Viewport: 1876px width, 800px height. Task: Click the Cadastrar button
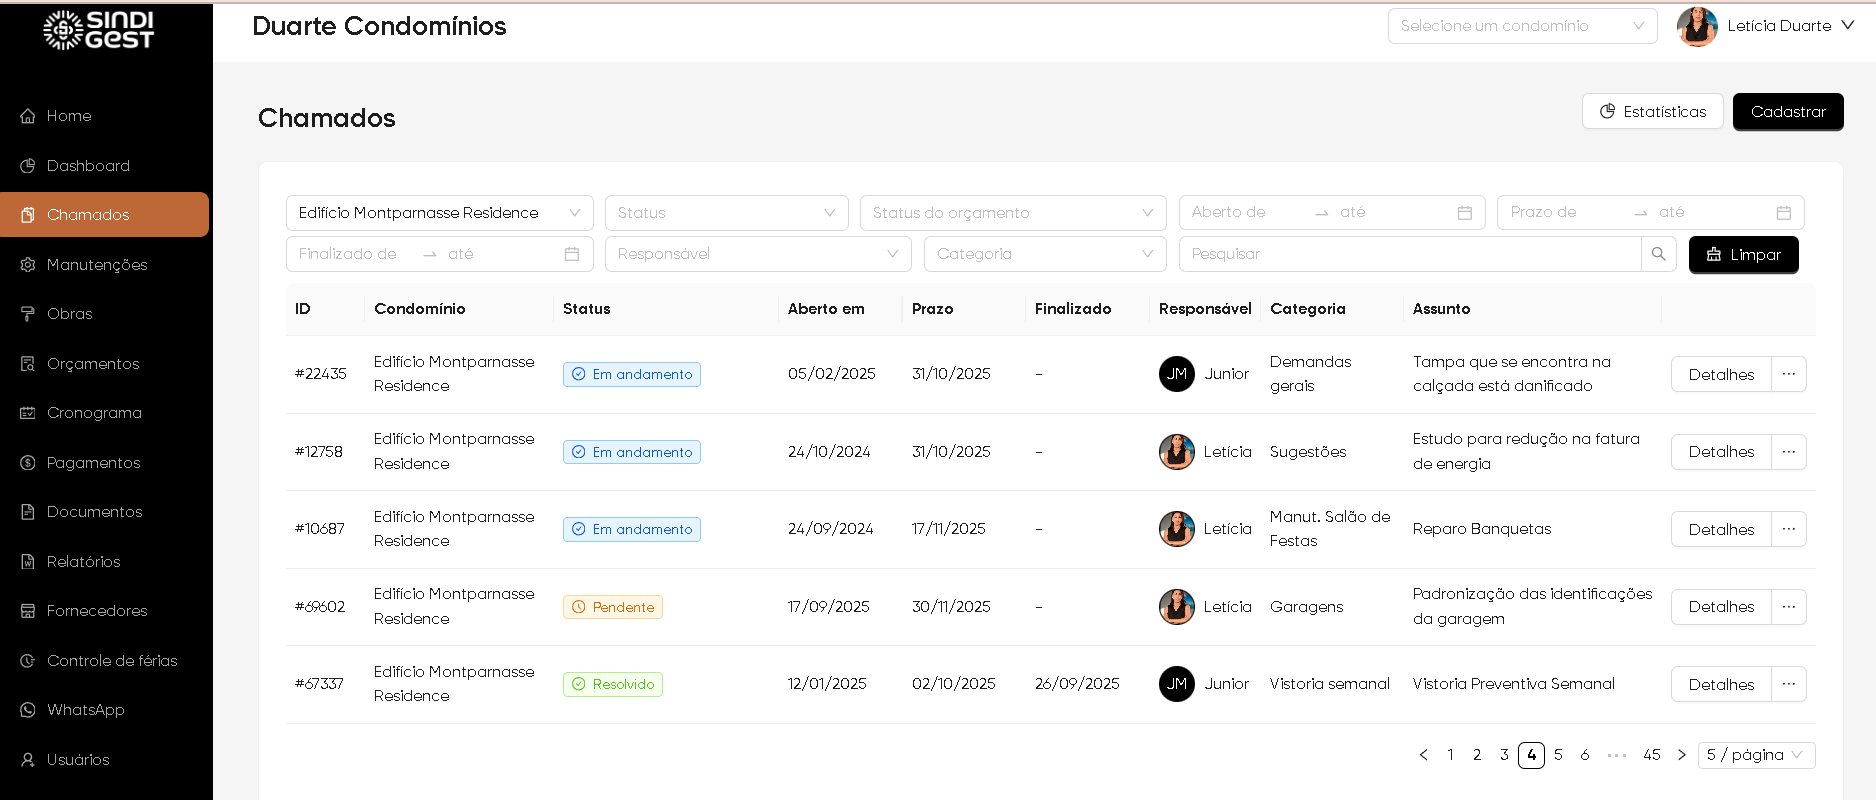point(1787,112)
